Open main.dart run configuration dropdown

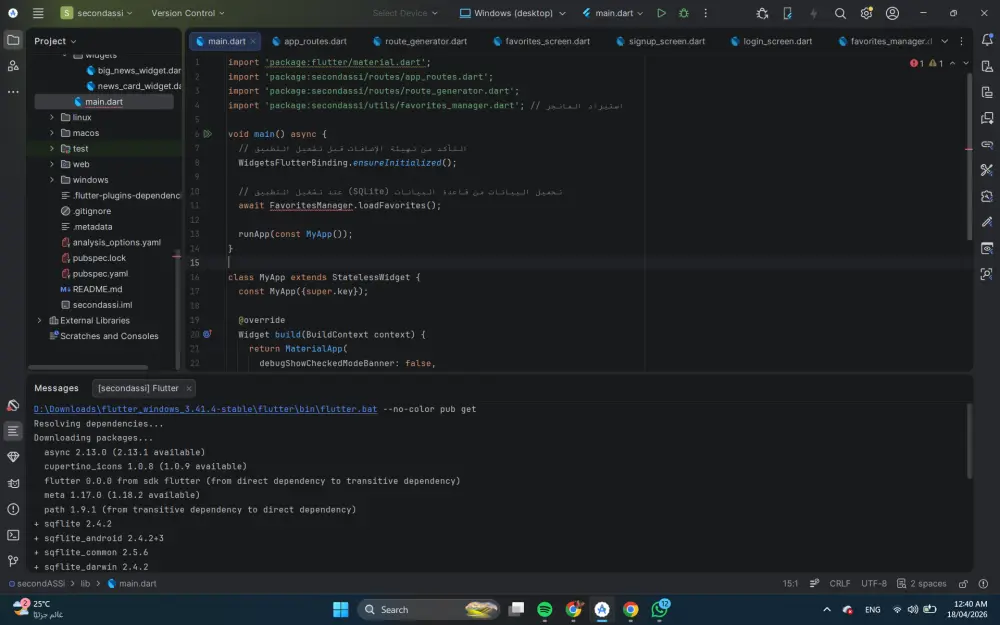tap(613, 13)
